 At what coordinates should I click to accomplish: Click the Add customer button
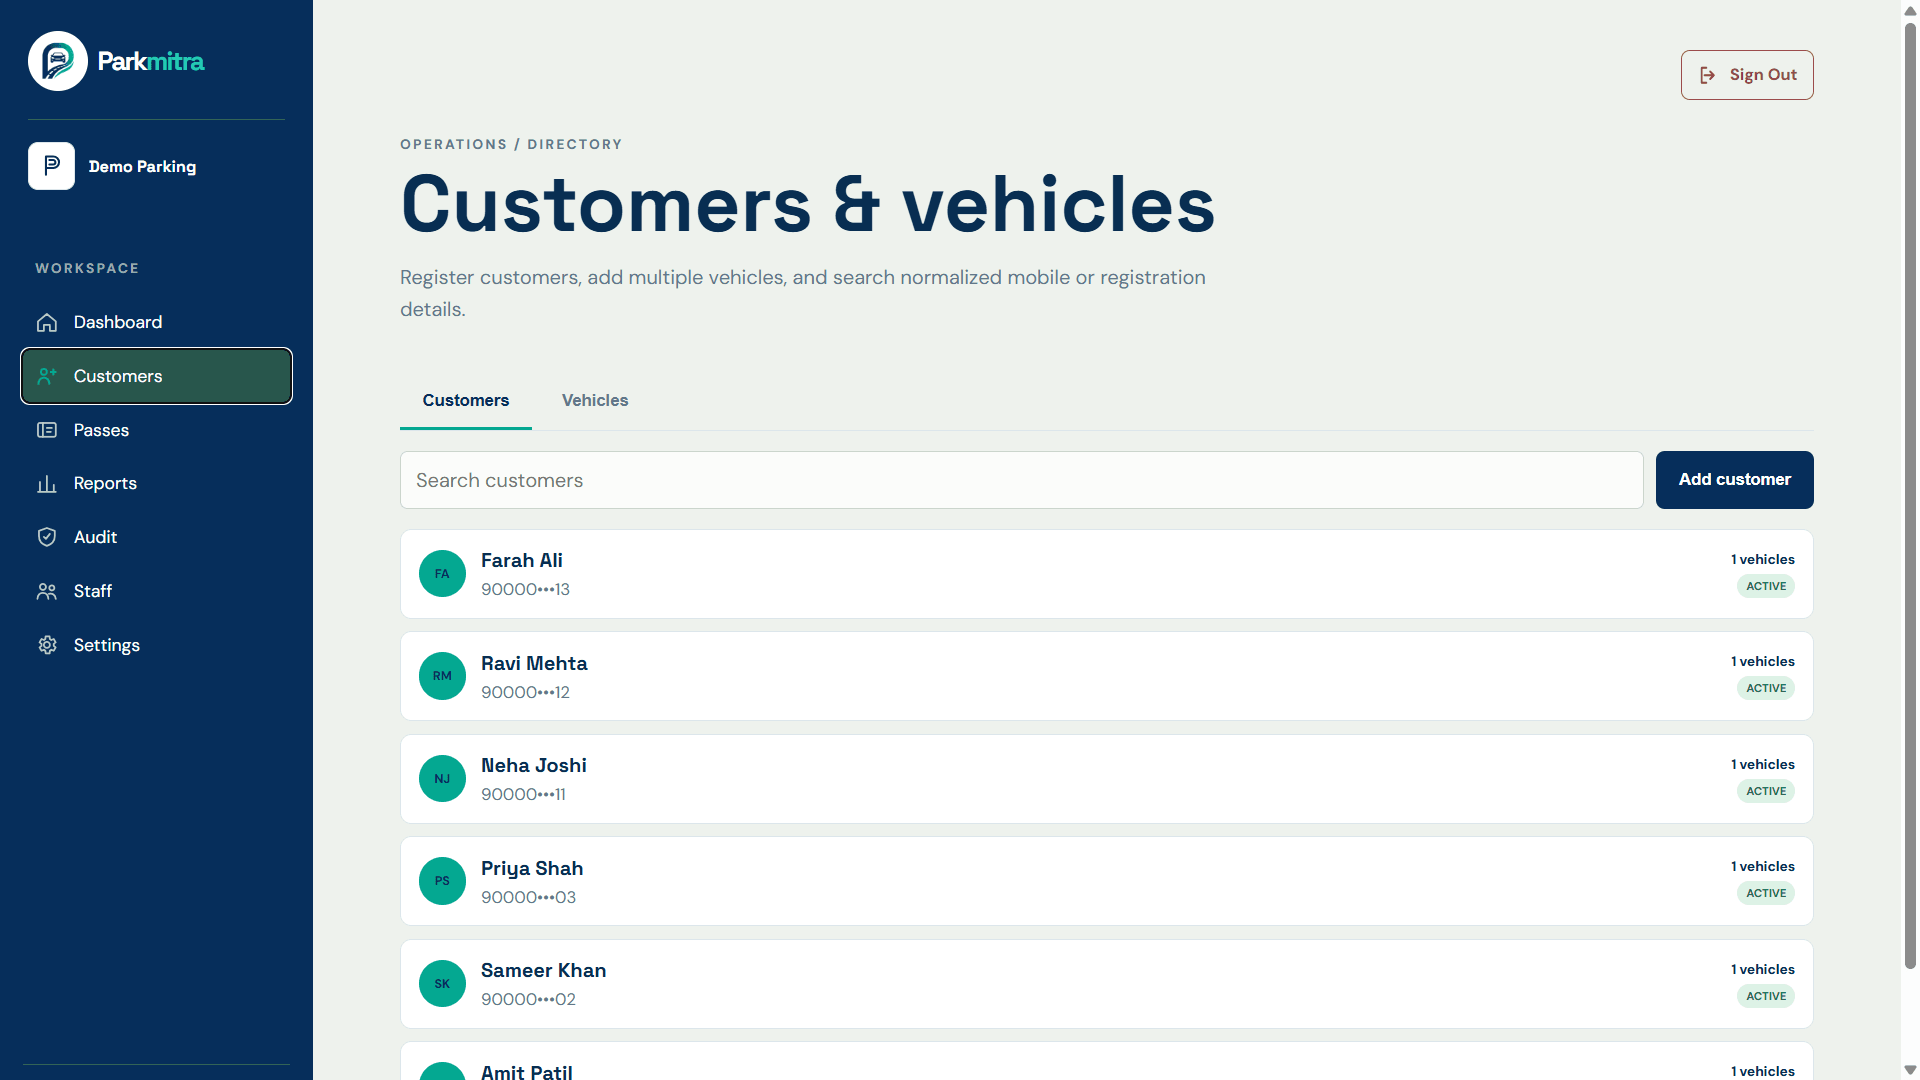click(x=1734, y=480)
